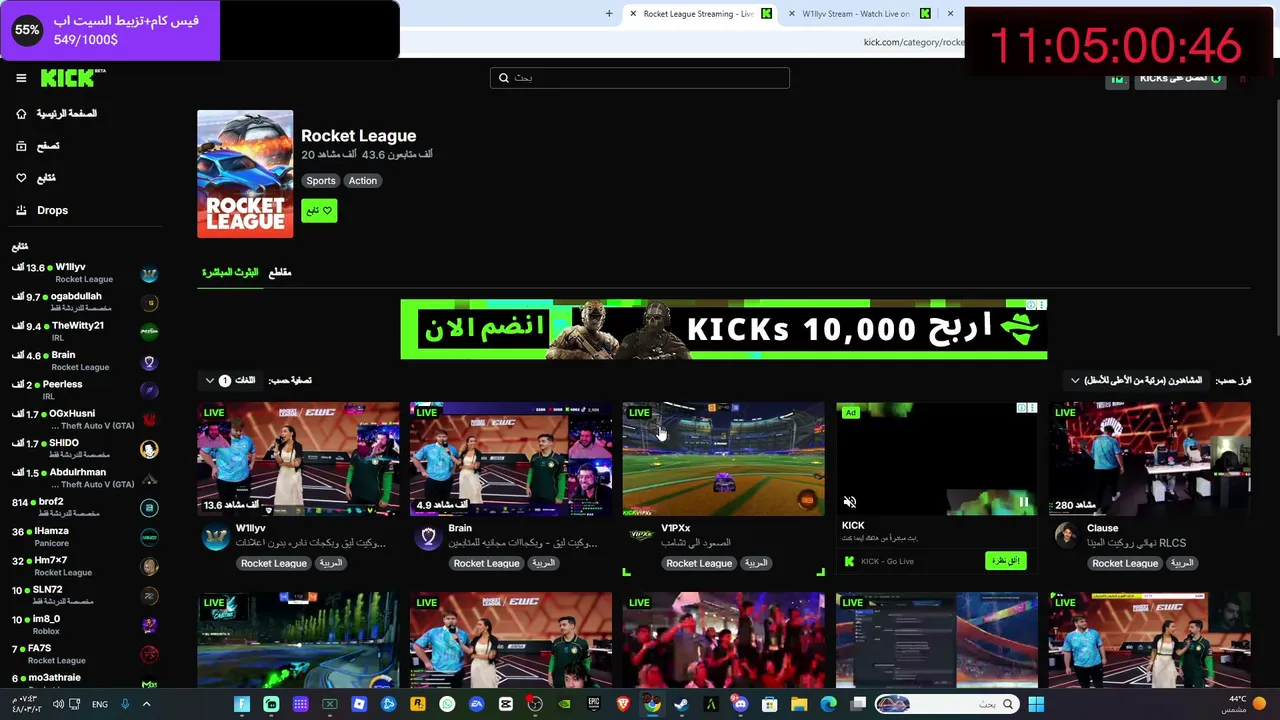Open im8_0 channel in followed sidebar

click(x=85, y=624)
